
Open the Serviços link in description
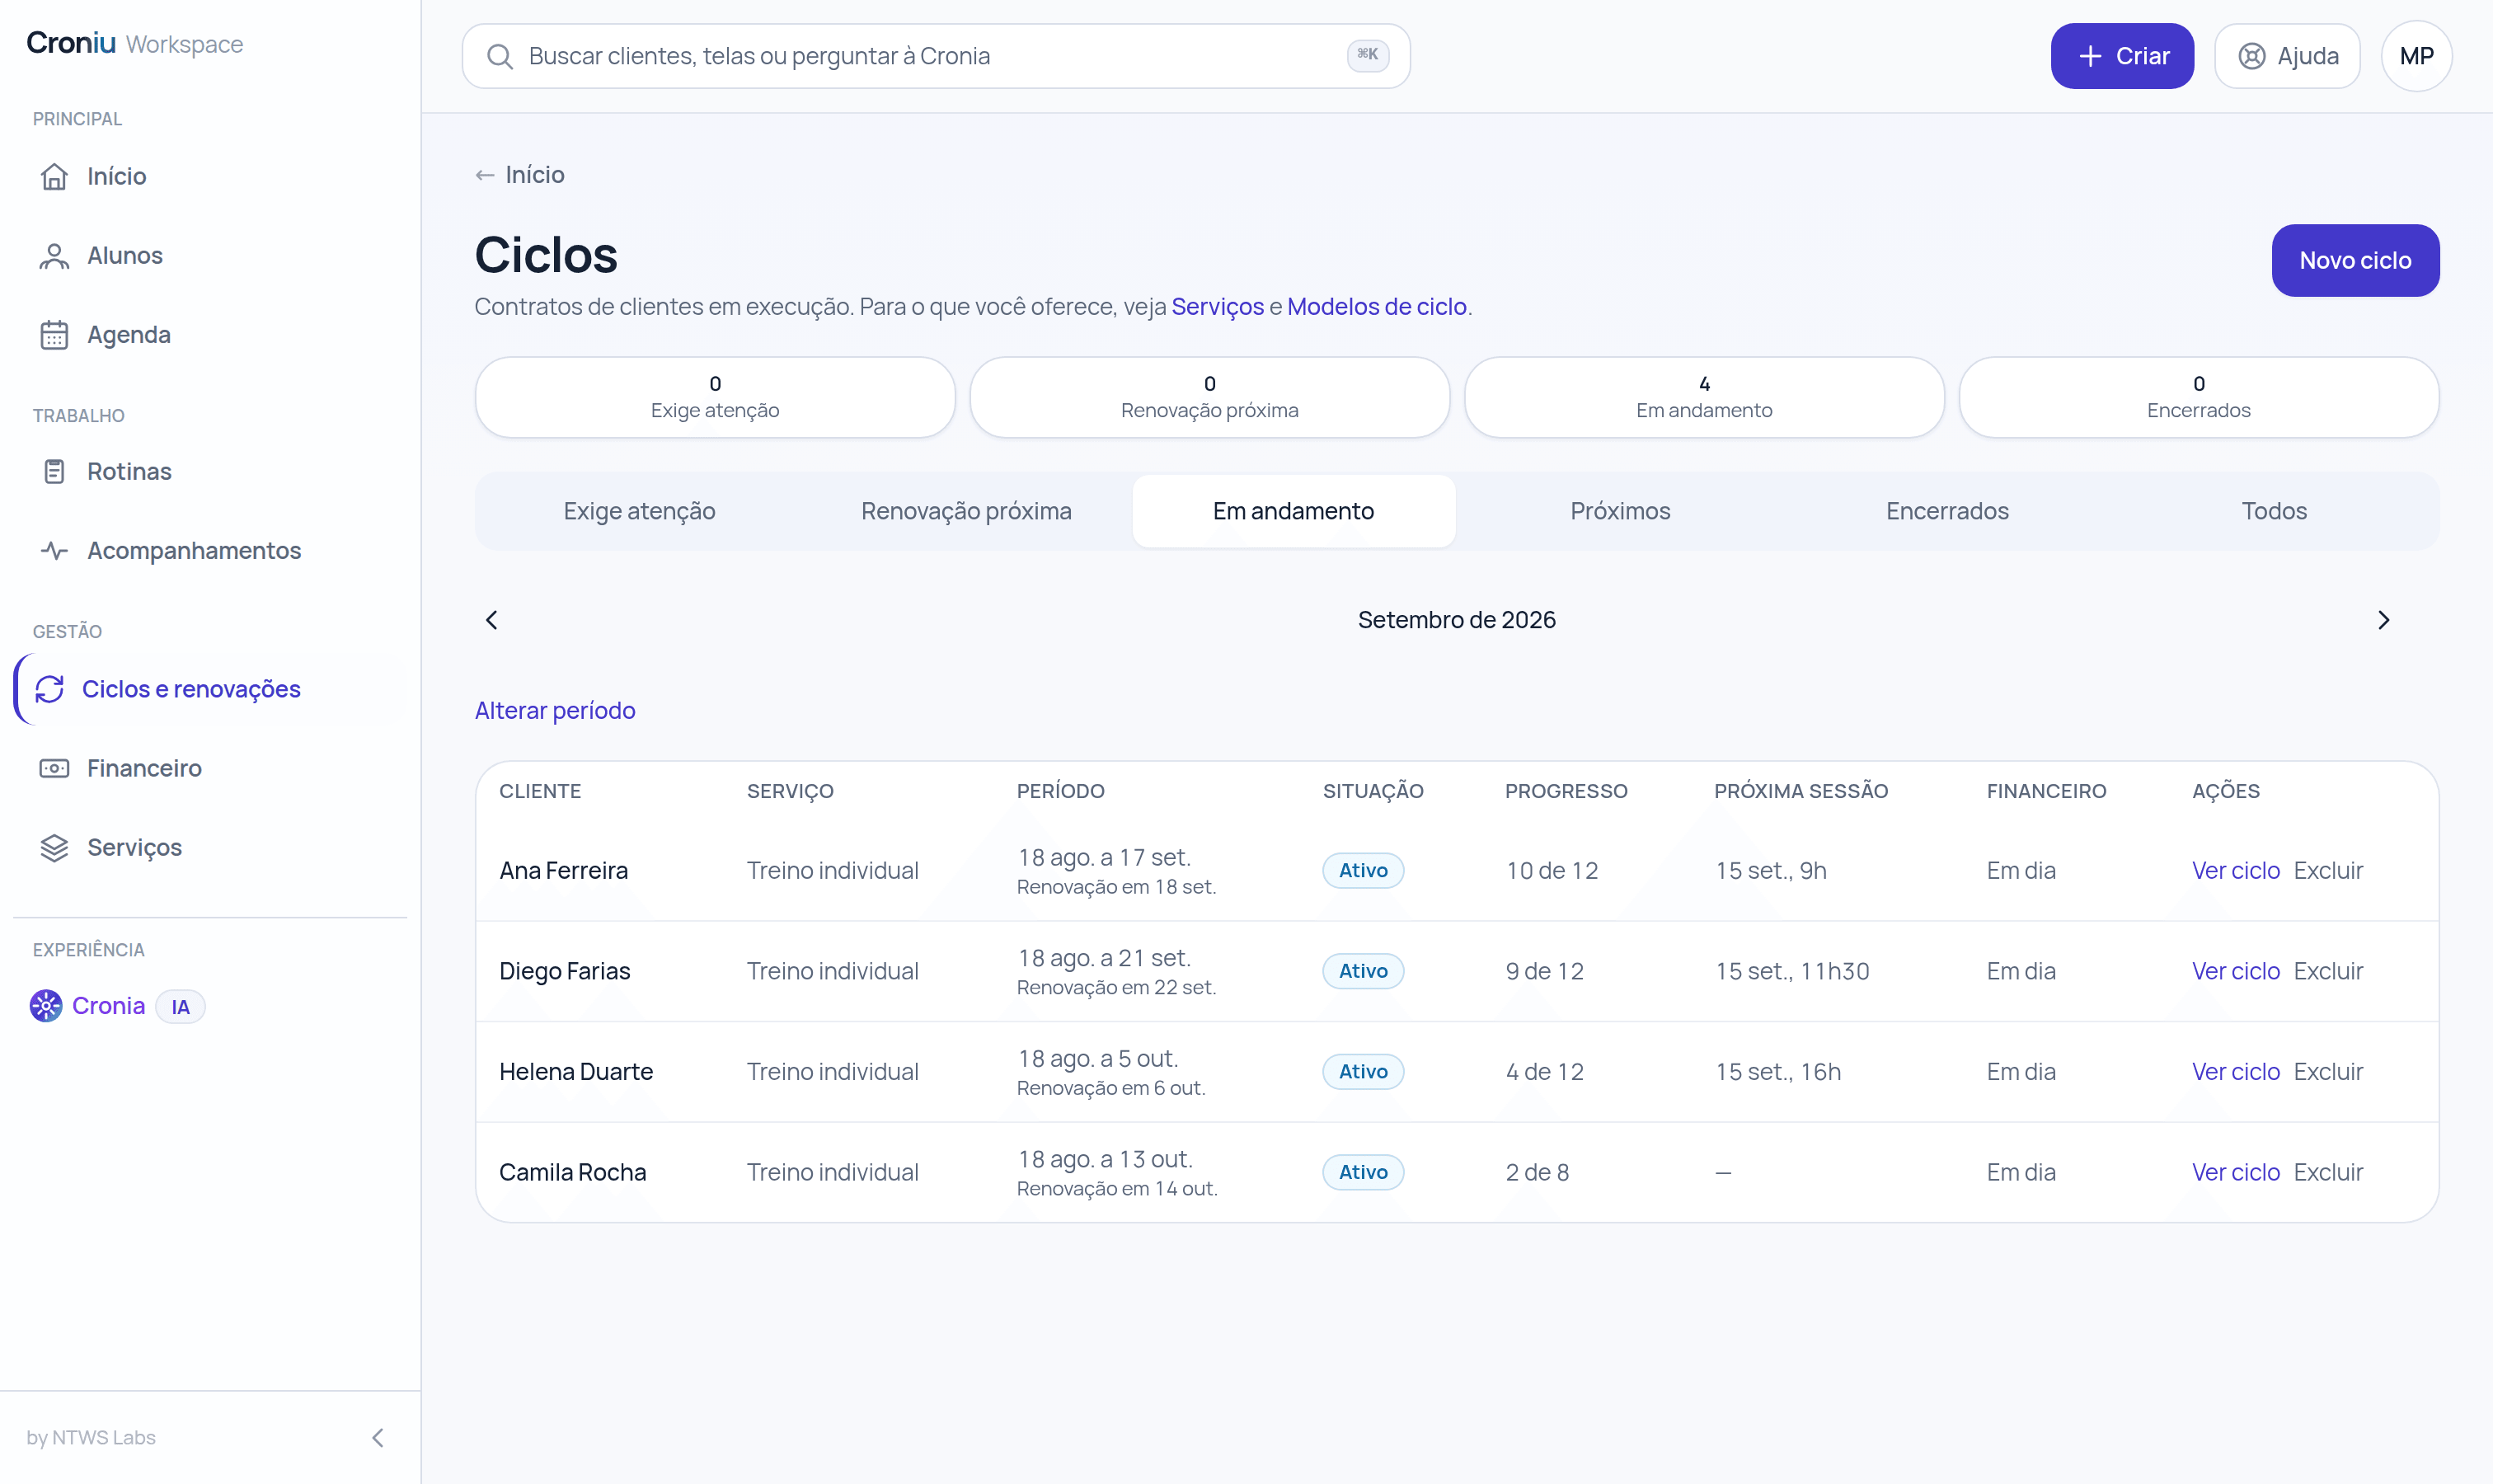tap(1217, 307)
